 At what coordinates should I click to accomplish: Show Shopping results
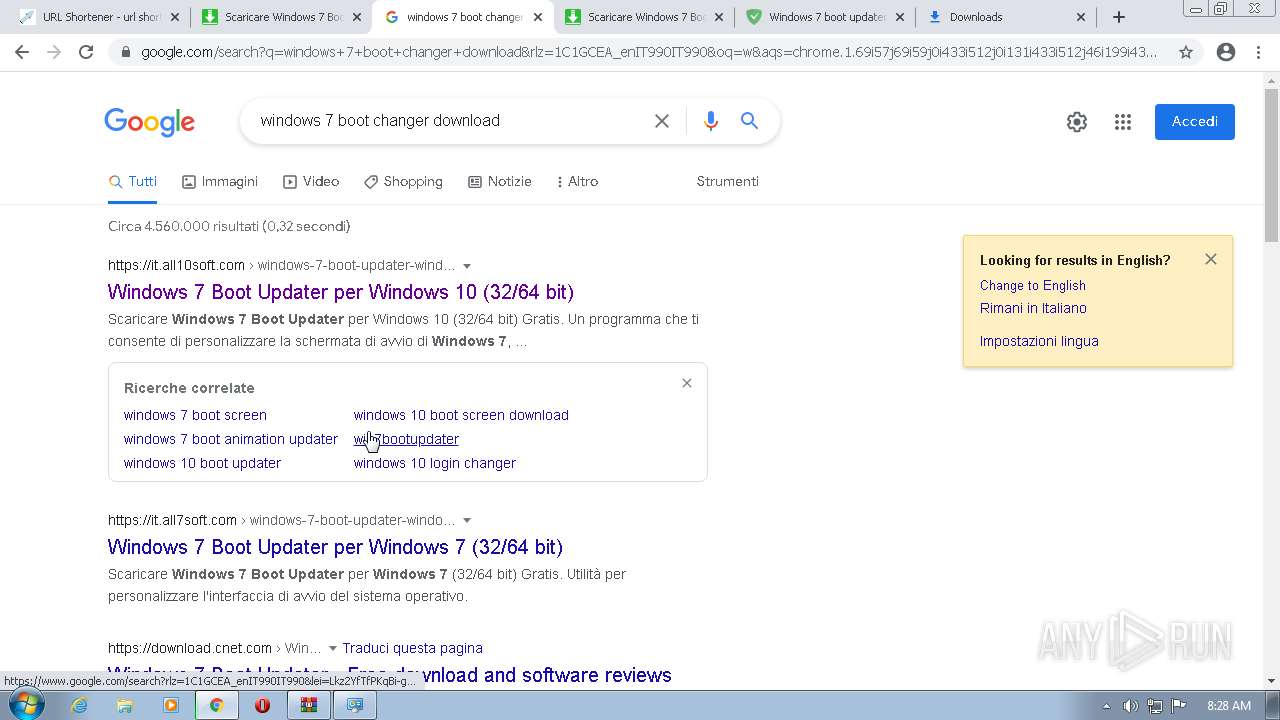click(403, 182)
